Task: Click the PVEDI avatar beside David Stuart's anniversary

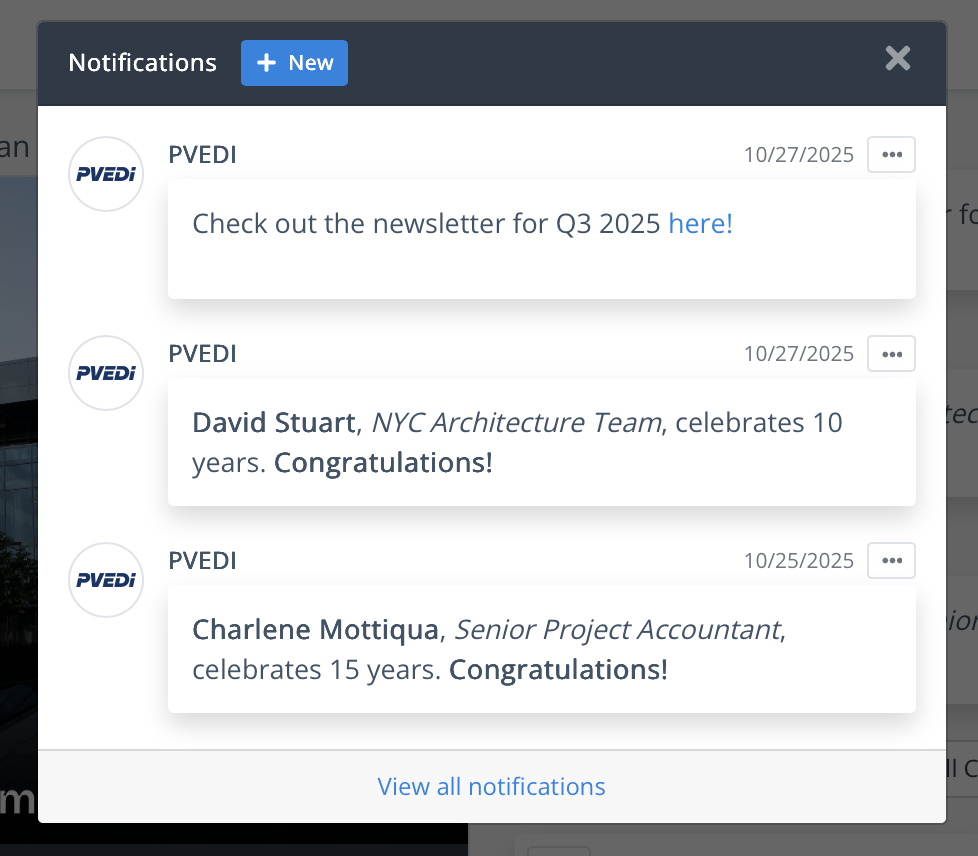Action: (x=106, y=373)
